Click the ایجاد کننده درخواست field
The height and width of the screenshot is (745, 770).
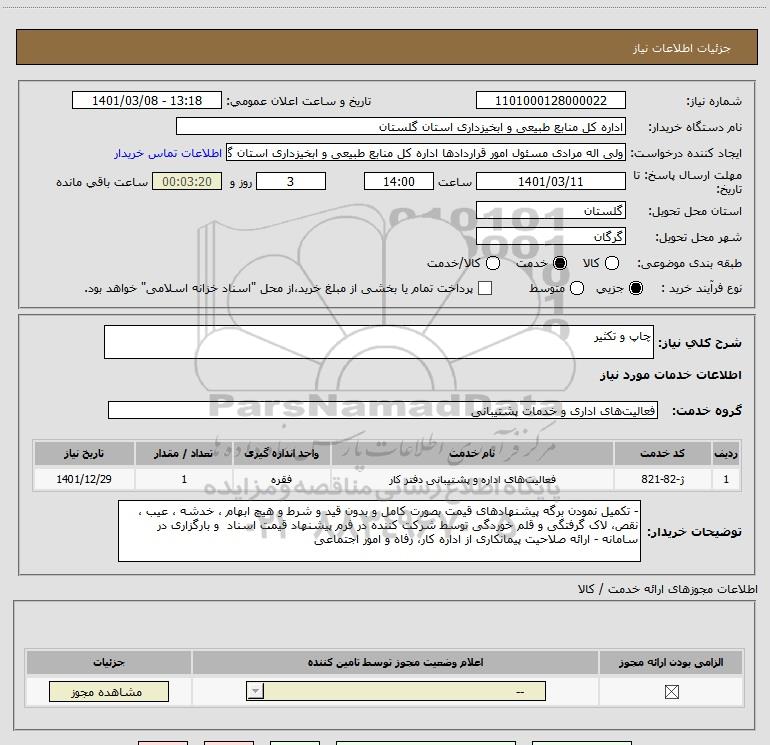click(426, 153)
